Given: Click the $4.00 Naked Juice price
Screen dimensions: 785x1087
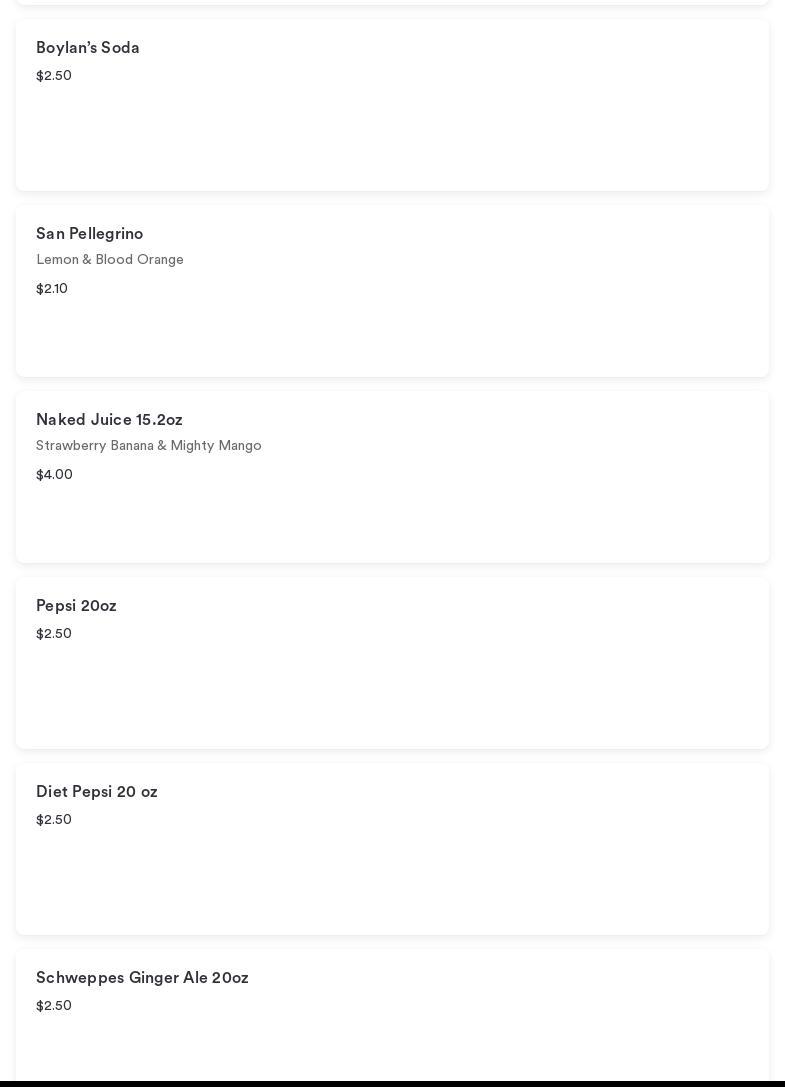Looking at the screenshot, I should coord(54,475).
